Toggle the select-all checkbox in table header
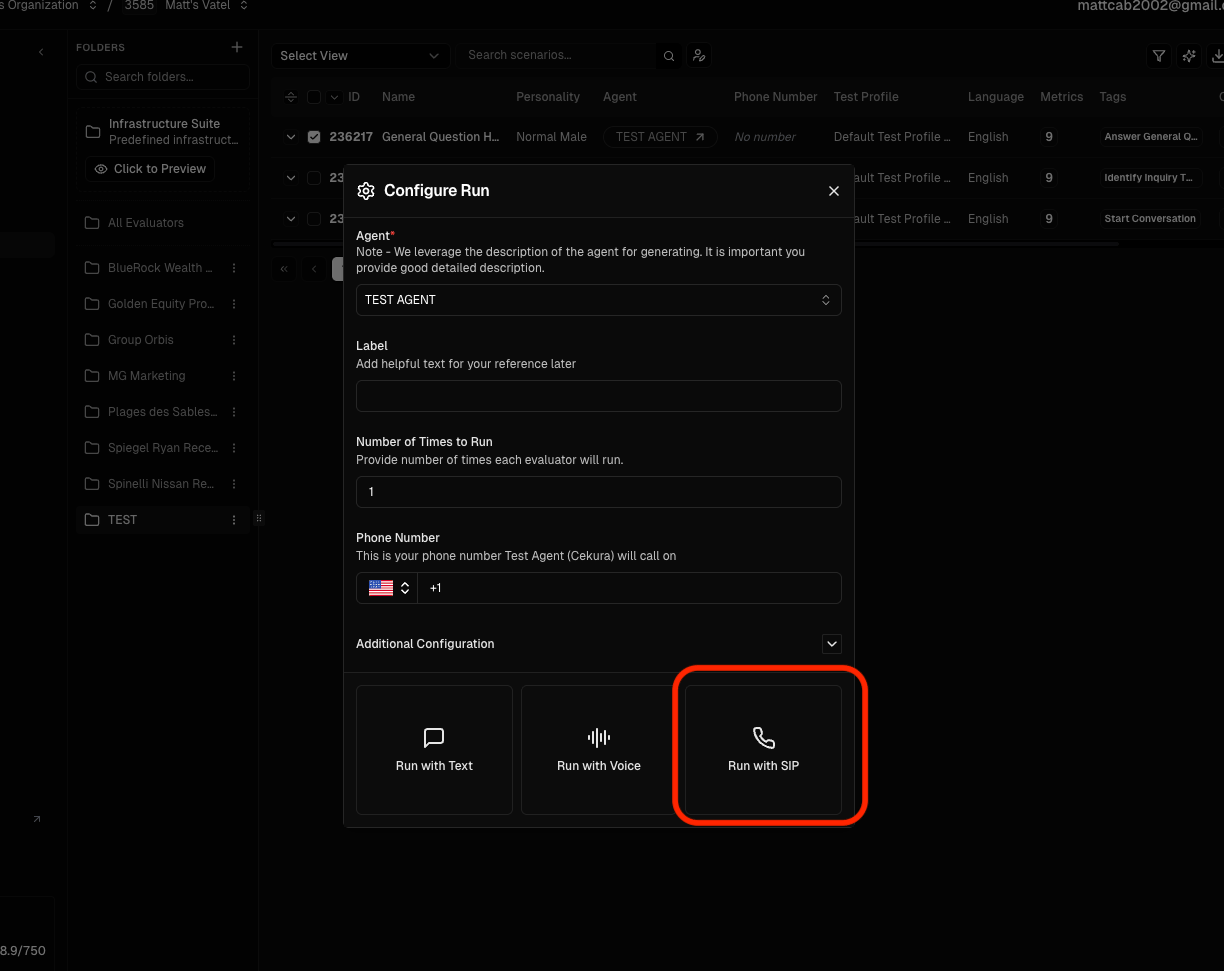The height and width of the screenshot is (971, 1224). 314,97
